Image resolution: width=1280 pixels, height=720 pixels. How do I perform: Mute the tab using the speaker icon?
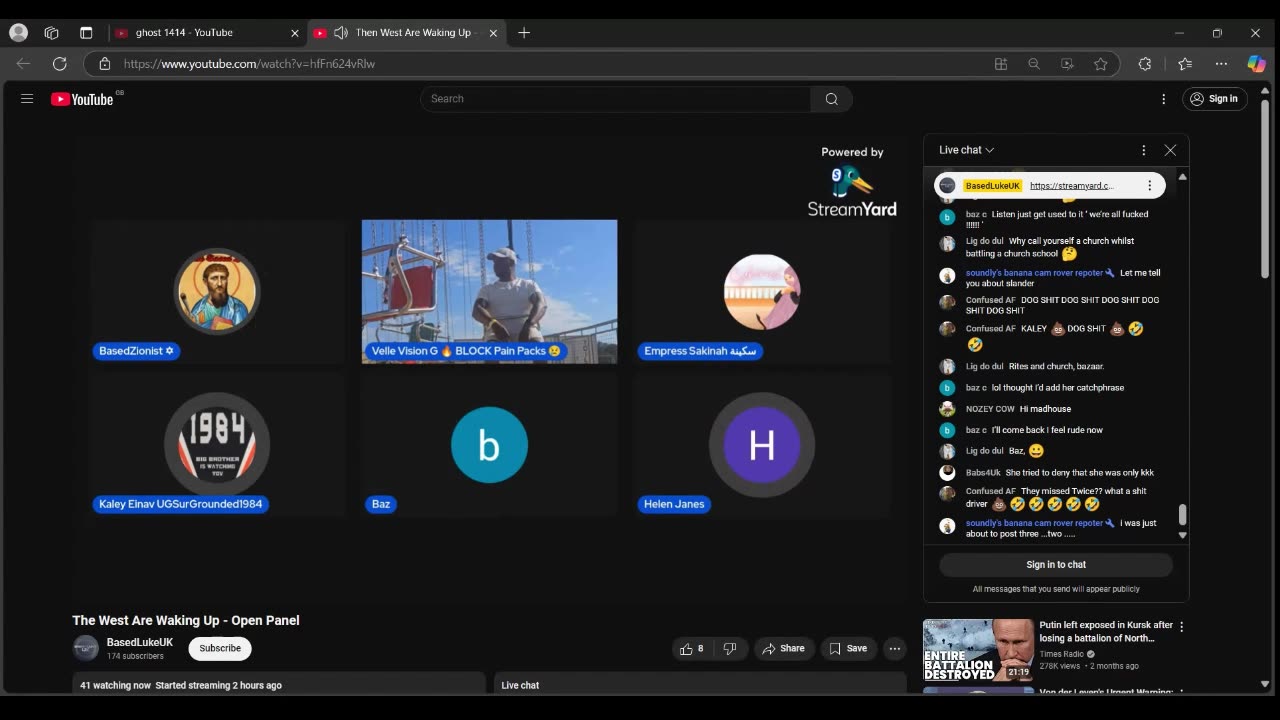point(341,33)
